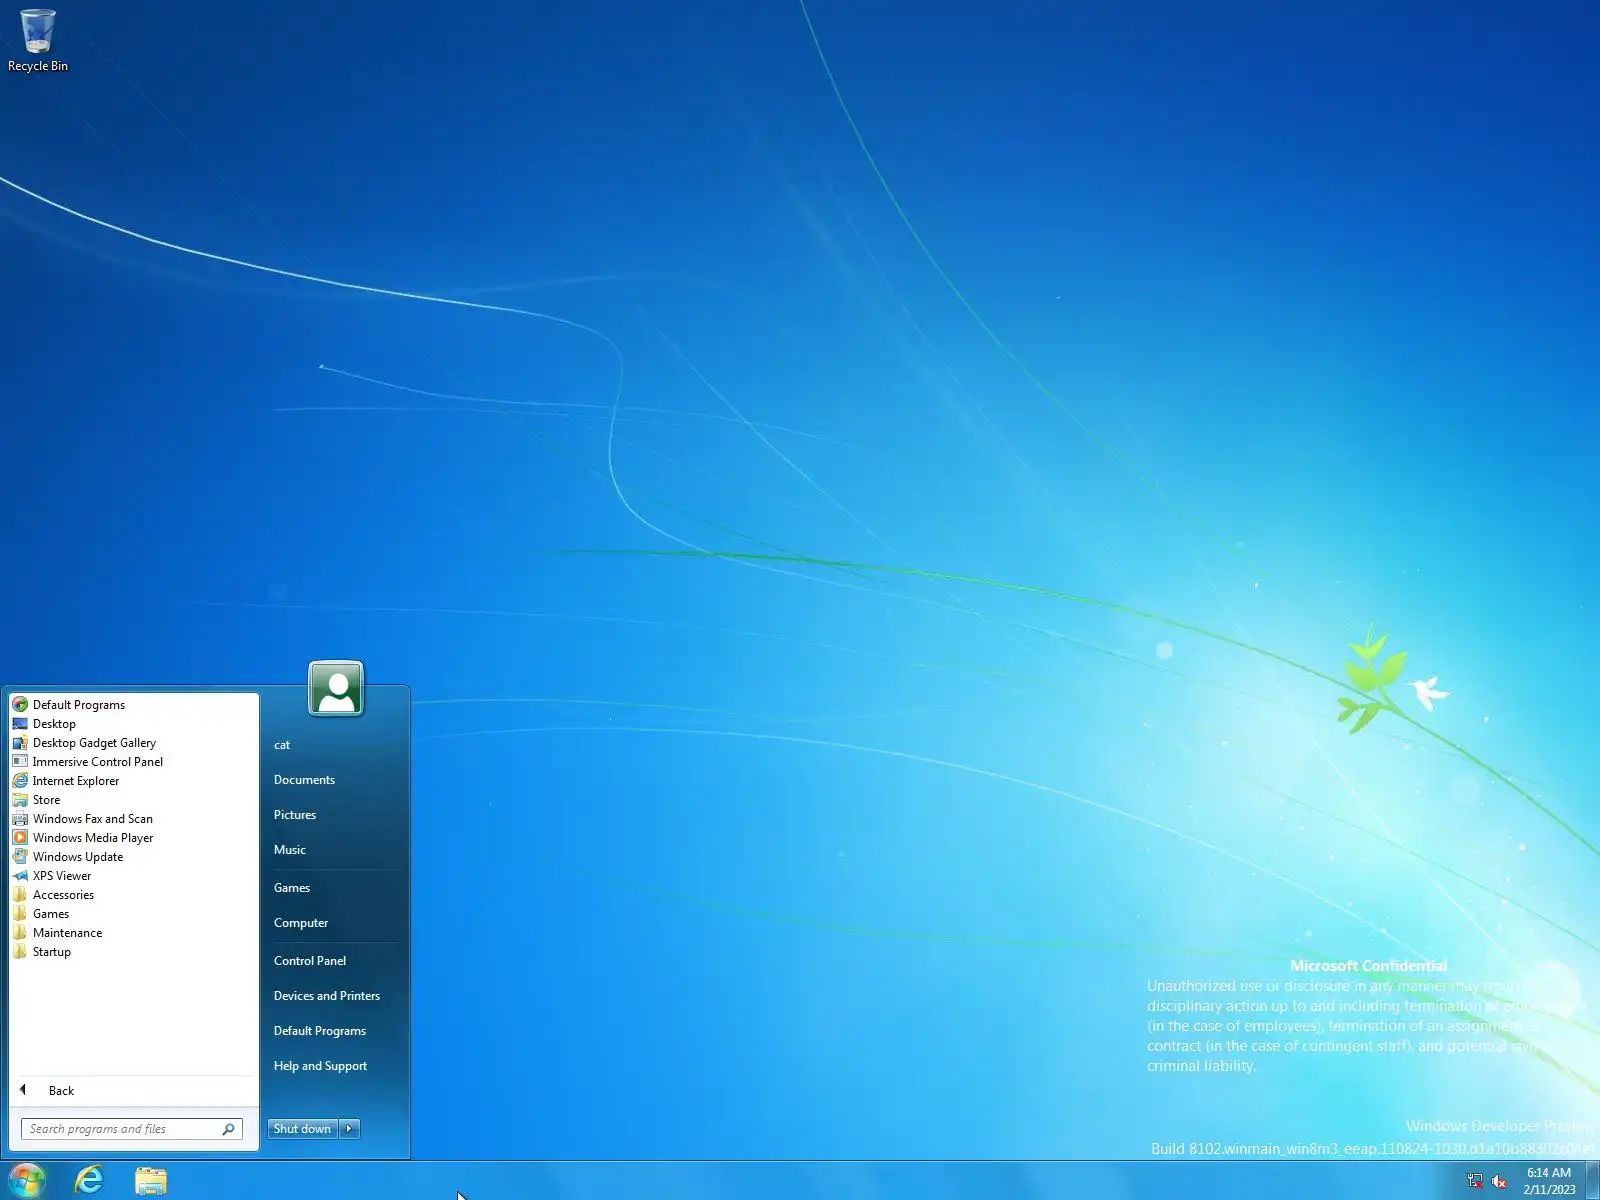Open Help and Support
Screen dimensions: 1600x1200
click(x=320, y=1066)
